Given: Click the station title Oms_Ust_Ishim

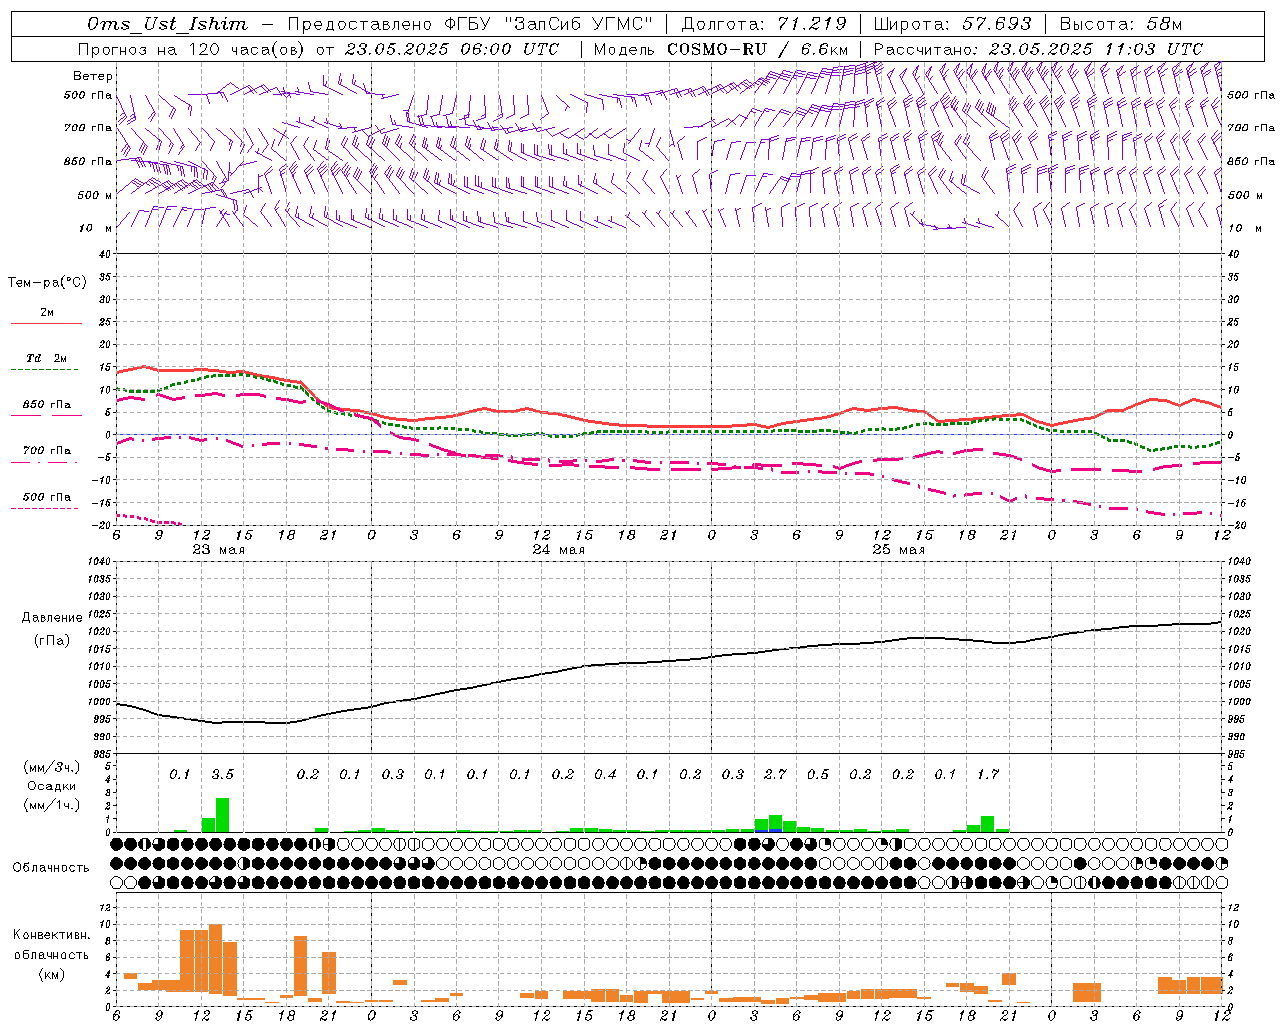Looking at the screenshot, I should coord(167,24).
